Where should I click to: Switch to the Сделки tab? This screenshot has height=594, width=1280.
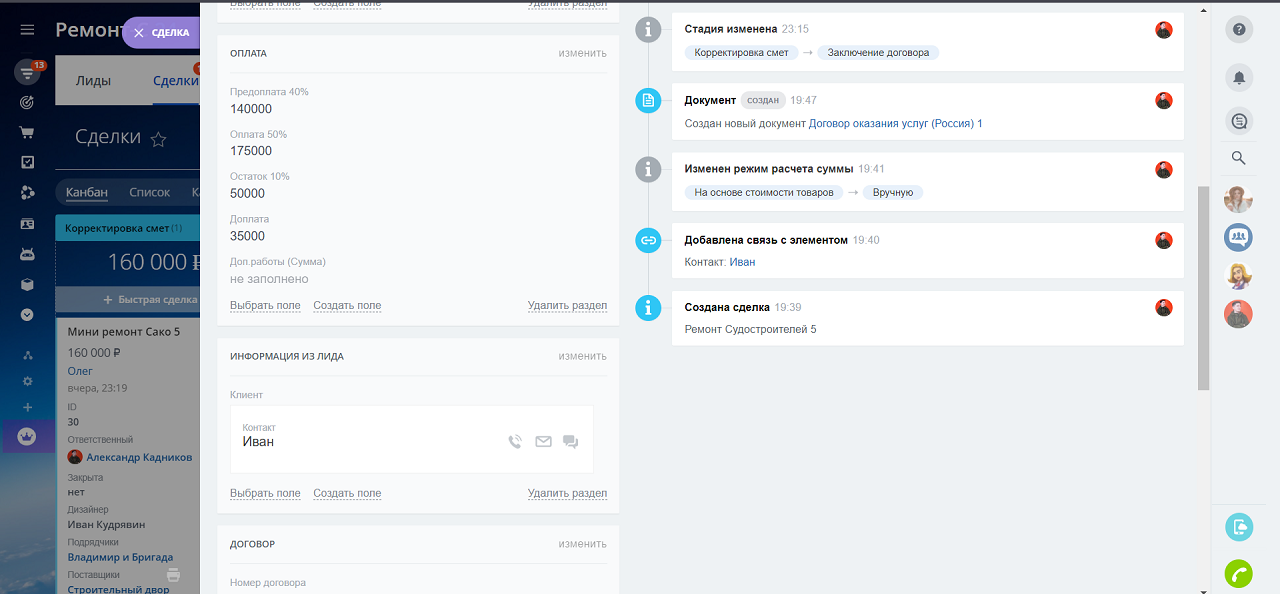tap(175, 81)
